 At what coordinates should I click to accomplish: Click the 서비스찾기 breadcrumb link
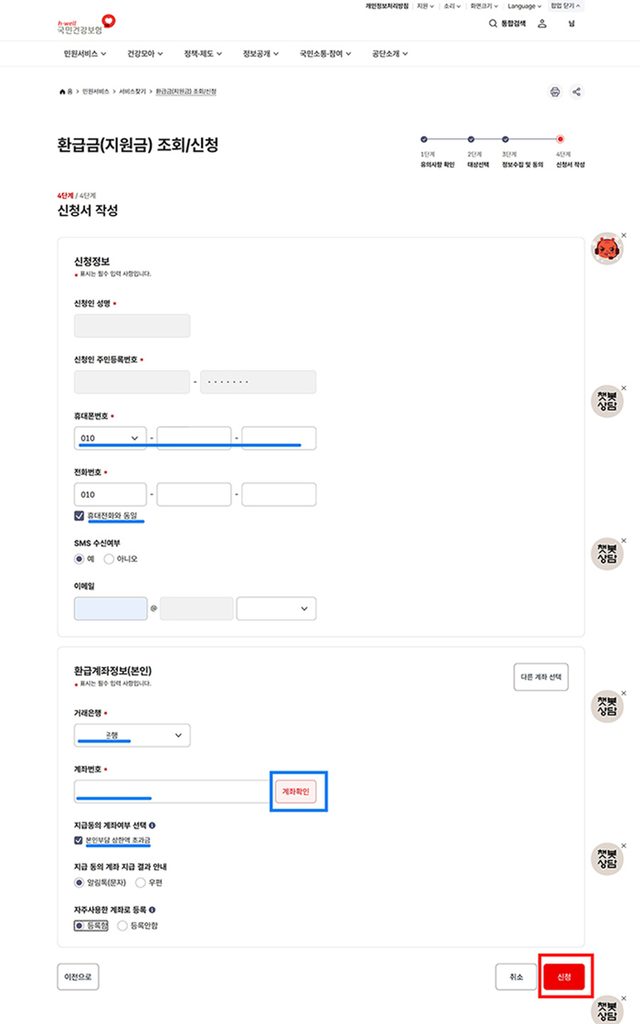click(x=132, y=92)
